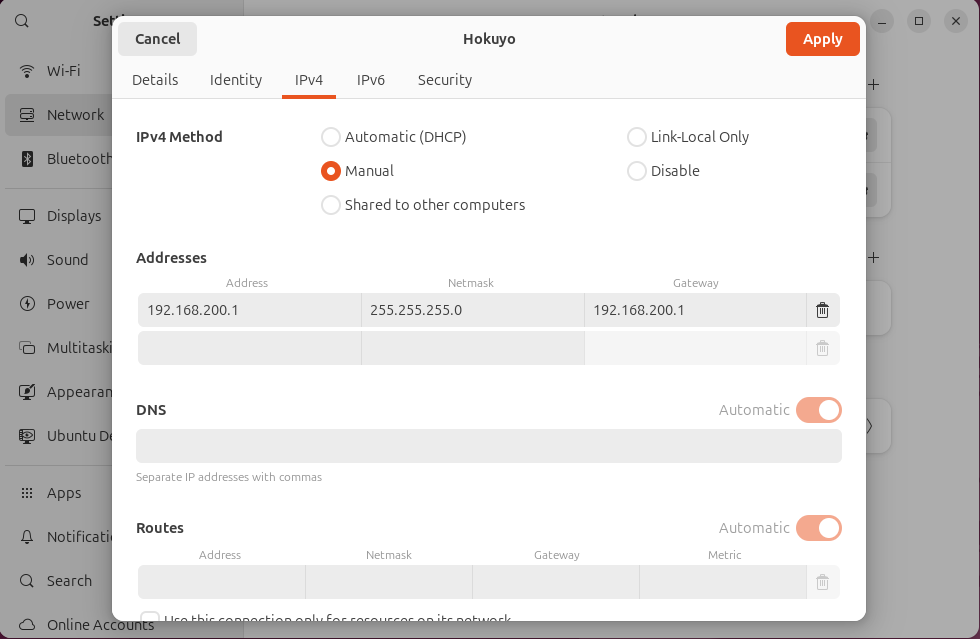
Task: Apply the Hokuyo connection changes
Action: tap(822, 39)
